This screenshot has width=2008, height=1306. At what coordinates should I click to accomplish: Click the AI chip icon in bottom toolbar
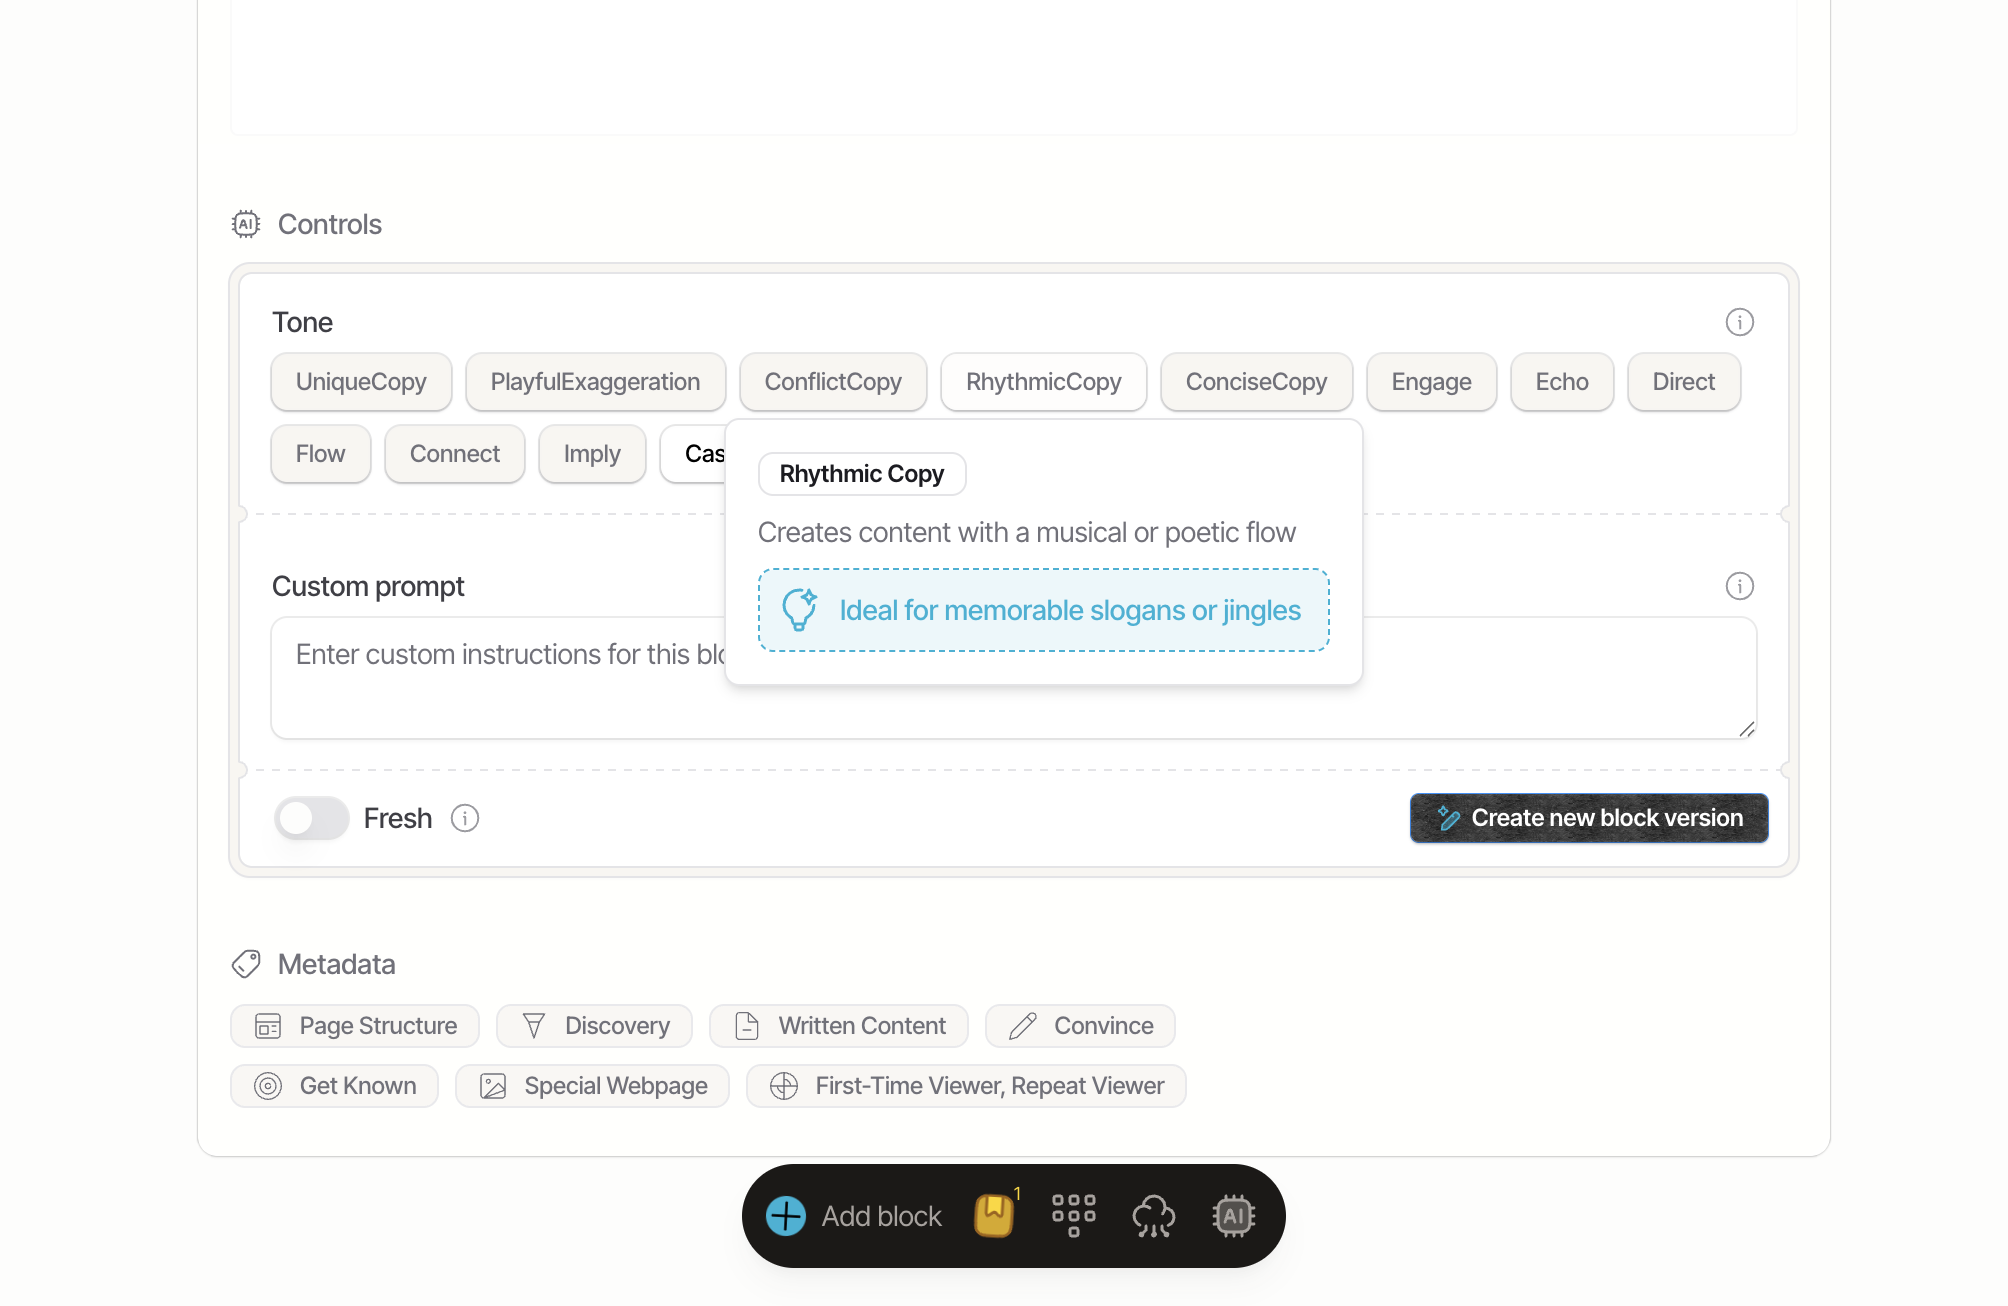click(1233, 1216)
